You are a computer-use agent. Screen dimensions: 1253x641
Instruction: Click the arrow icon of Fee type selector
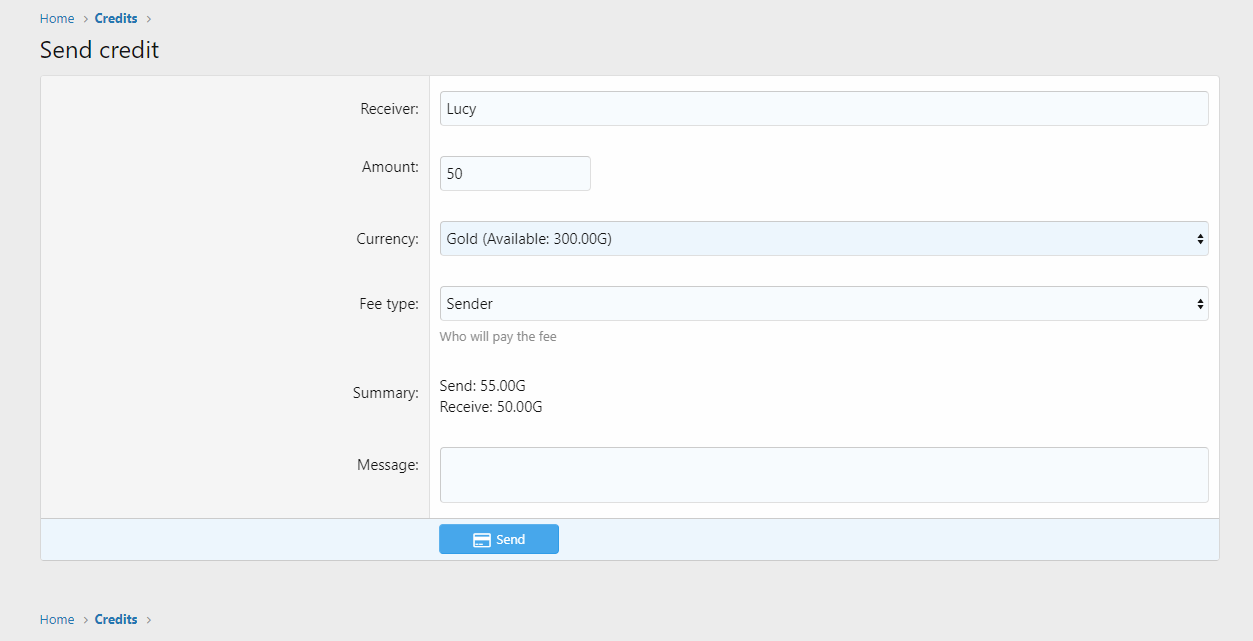point(1200,304)
